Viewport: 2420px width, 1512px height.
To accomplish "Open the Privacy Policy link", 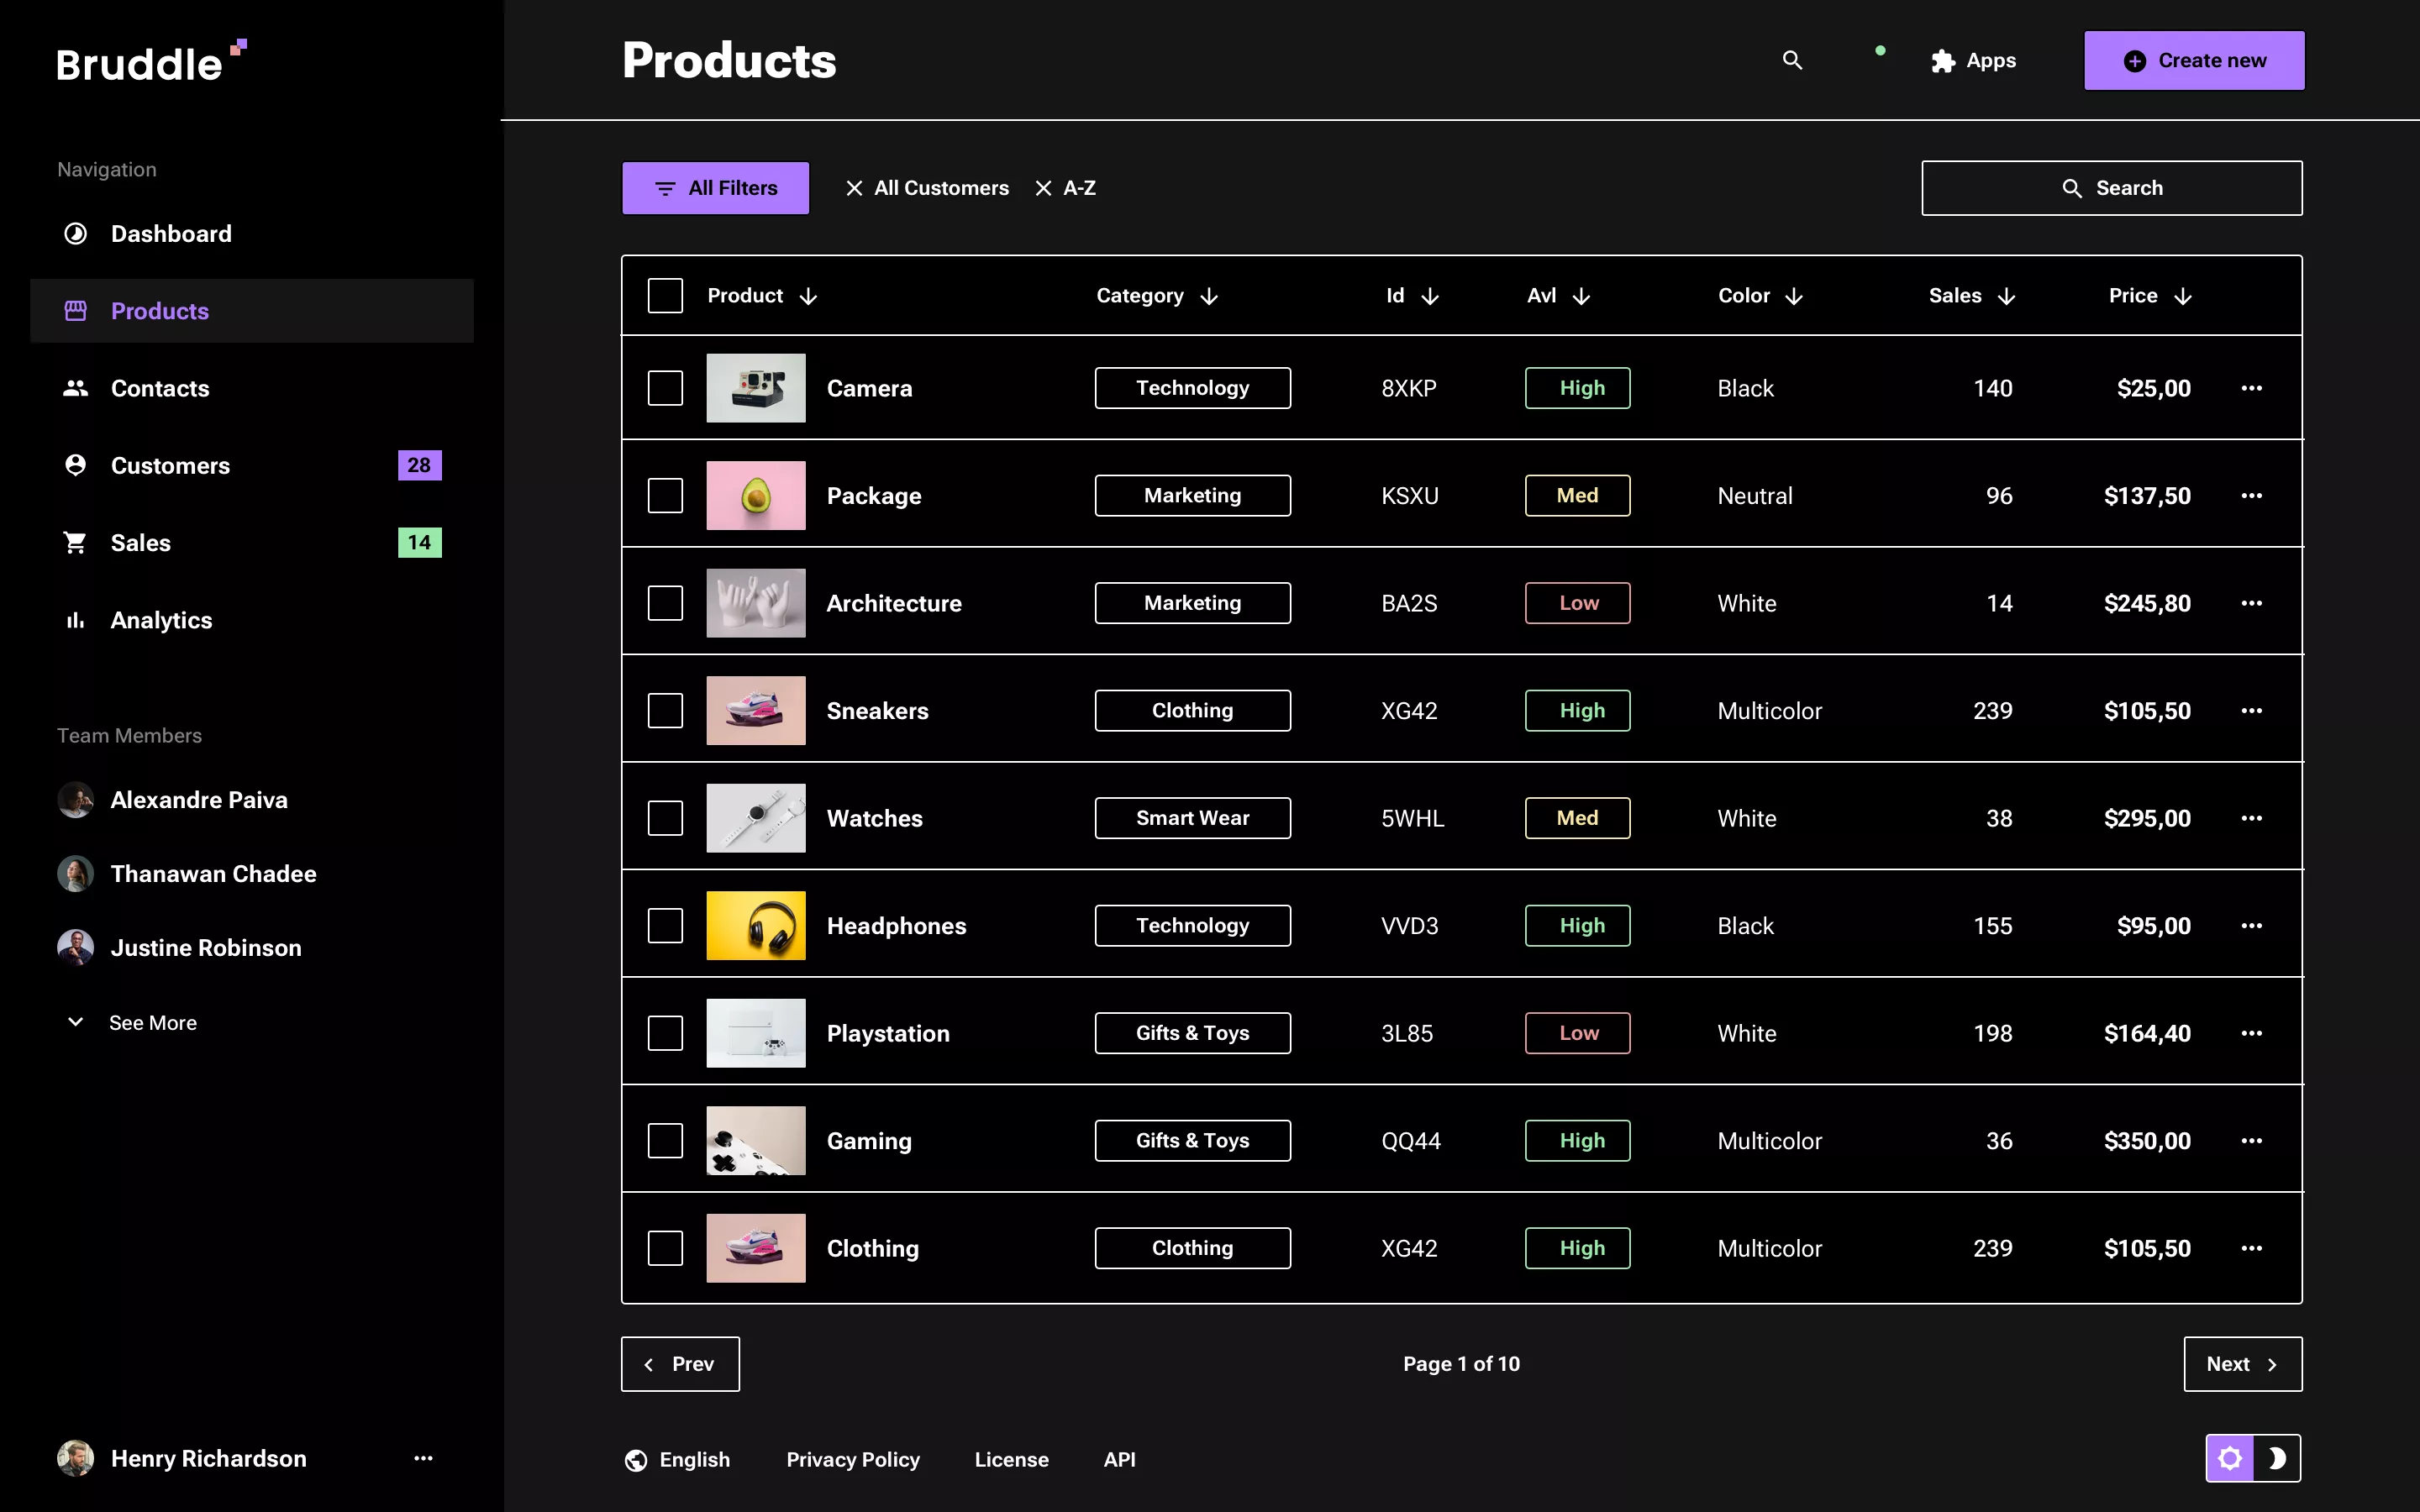I will tap(853, 1459).
